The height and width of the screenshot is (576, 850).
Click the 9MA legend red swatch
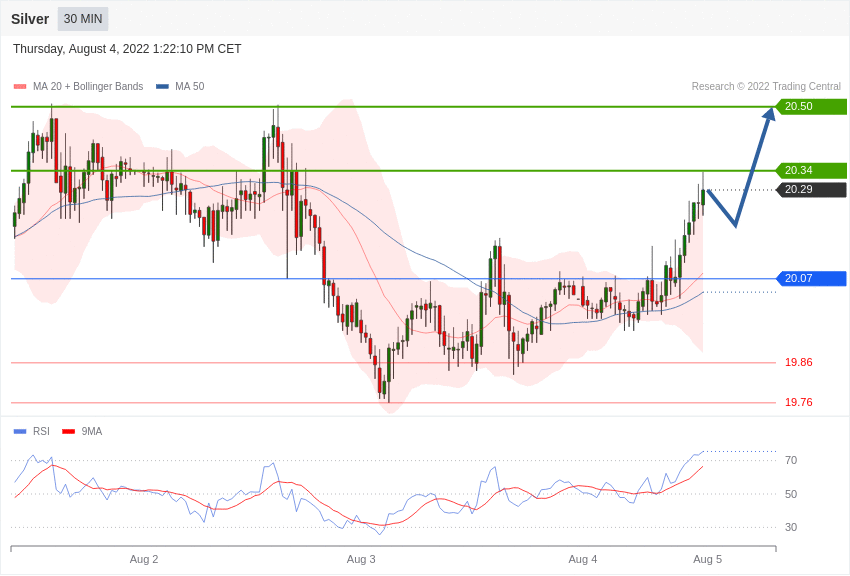(69, 431)
